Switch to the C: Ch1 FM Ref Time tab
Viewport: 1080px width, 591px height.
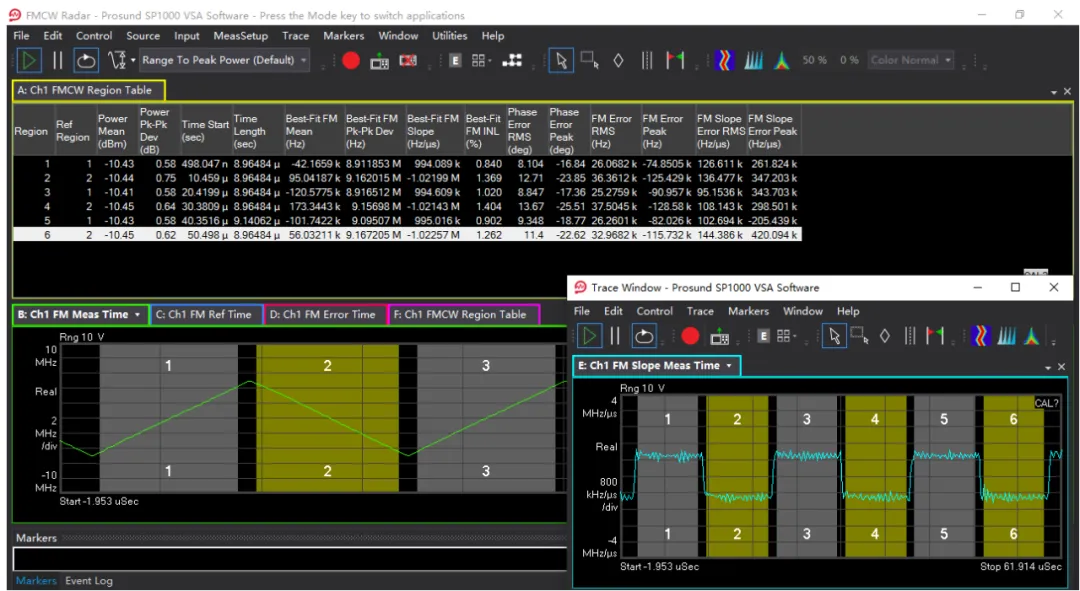point(207,315)
